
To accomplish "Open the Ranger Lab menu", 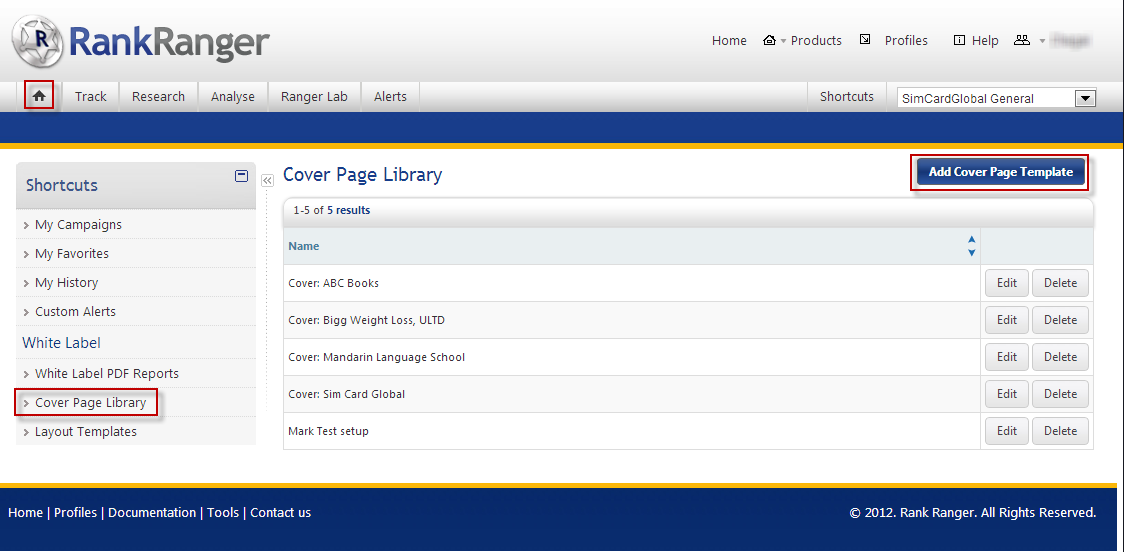I will click(x=314, y=96).
